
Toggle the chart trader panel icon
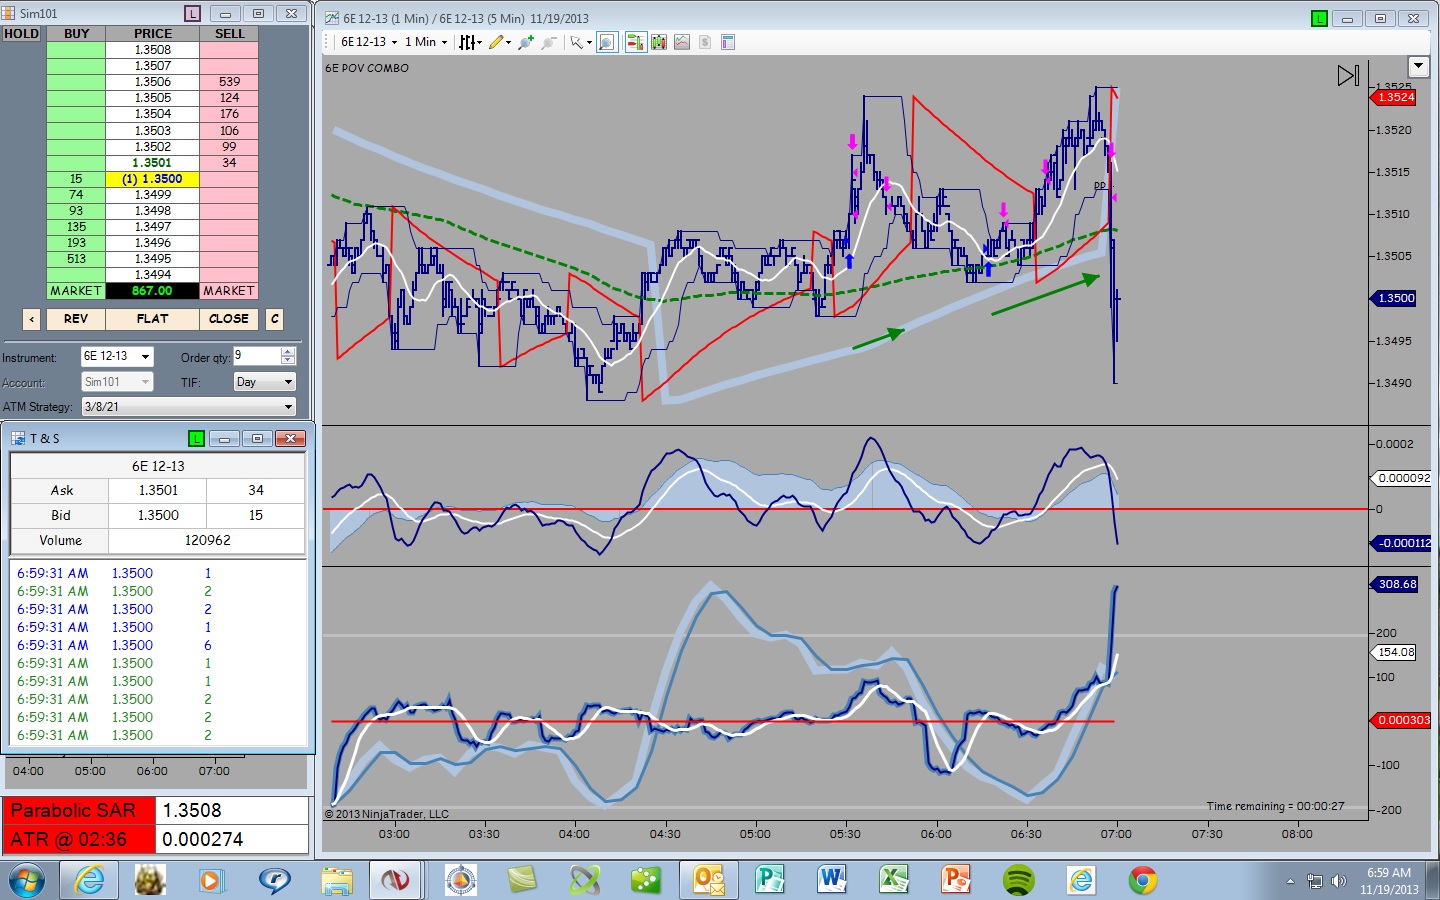(636, 42)
